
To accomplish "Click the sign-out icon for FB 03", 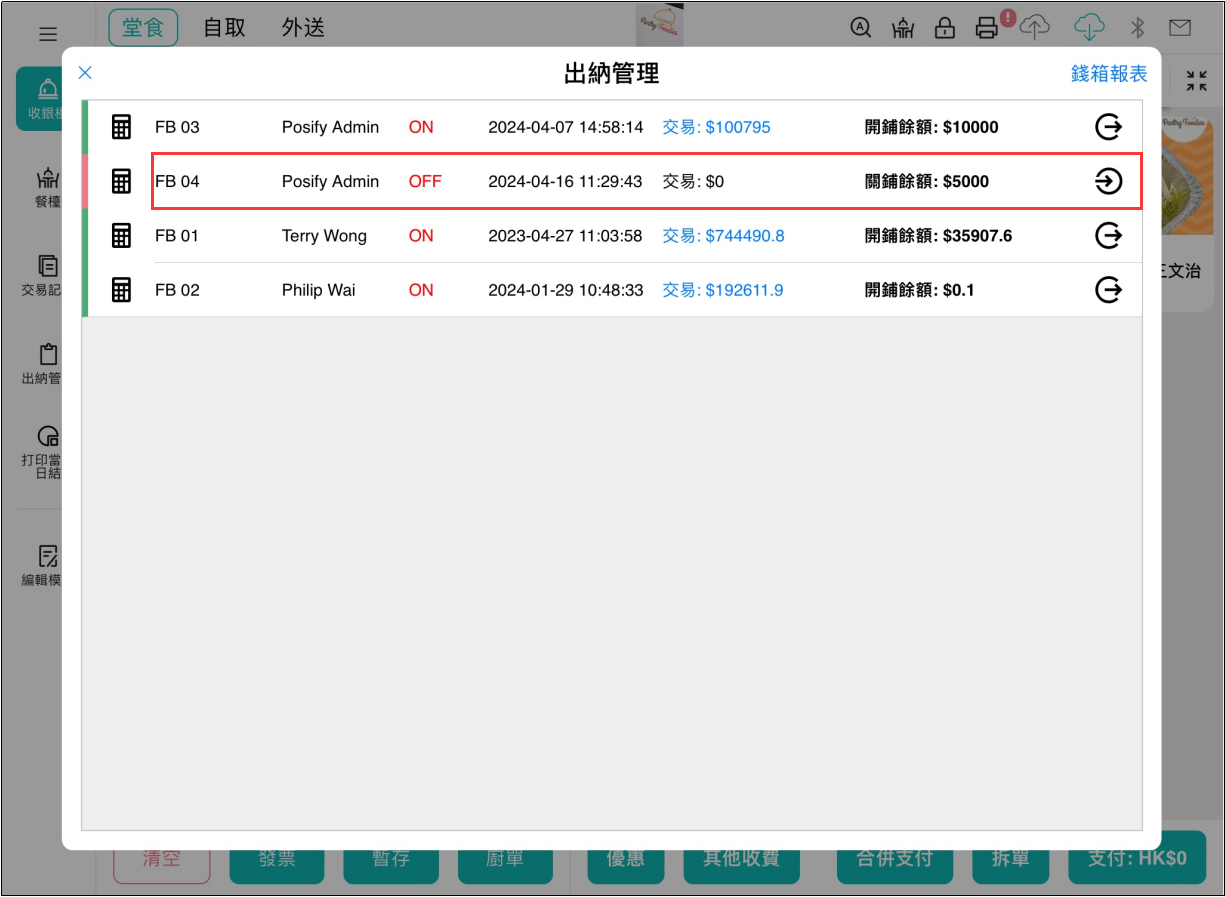I will click(1108, 127).
